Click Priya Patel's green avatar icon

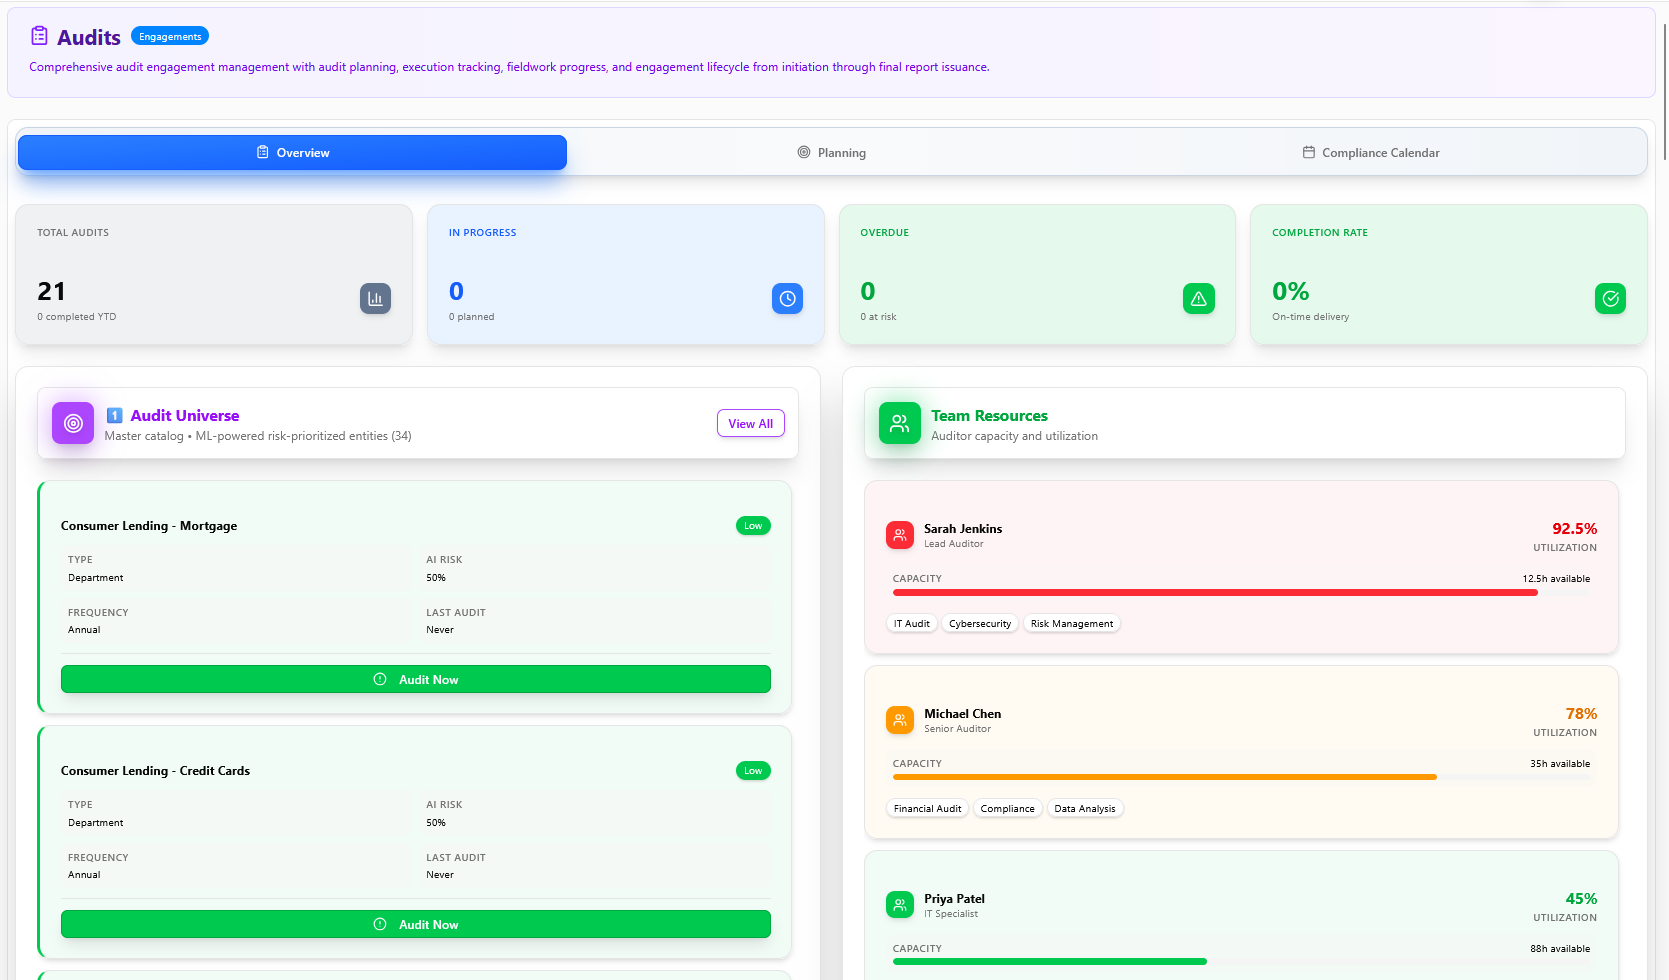tap(899, 905)
